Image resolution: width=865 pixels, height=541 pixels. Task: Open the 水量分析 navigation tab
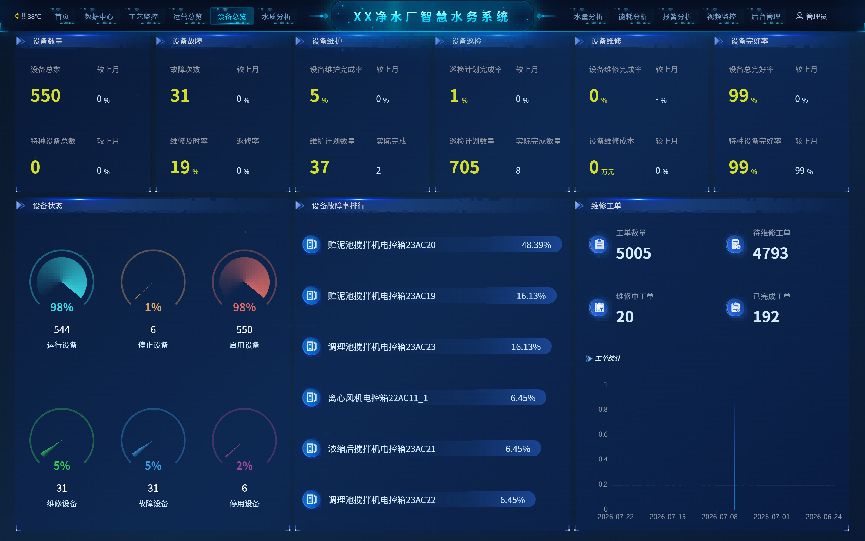588,17
